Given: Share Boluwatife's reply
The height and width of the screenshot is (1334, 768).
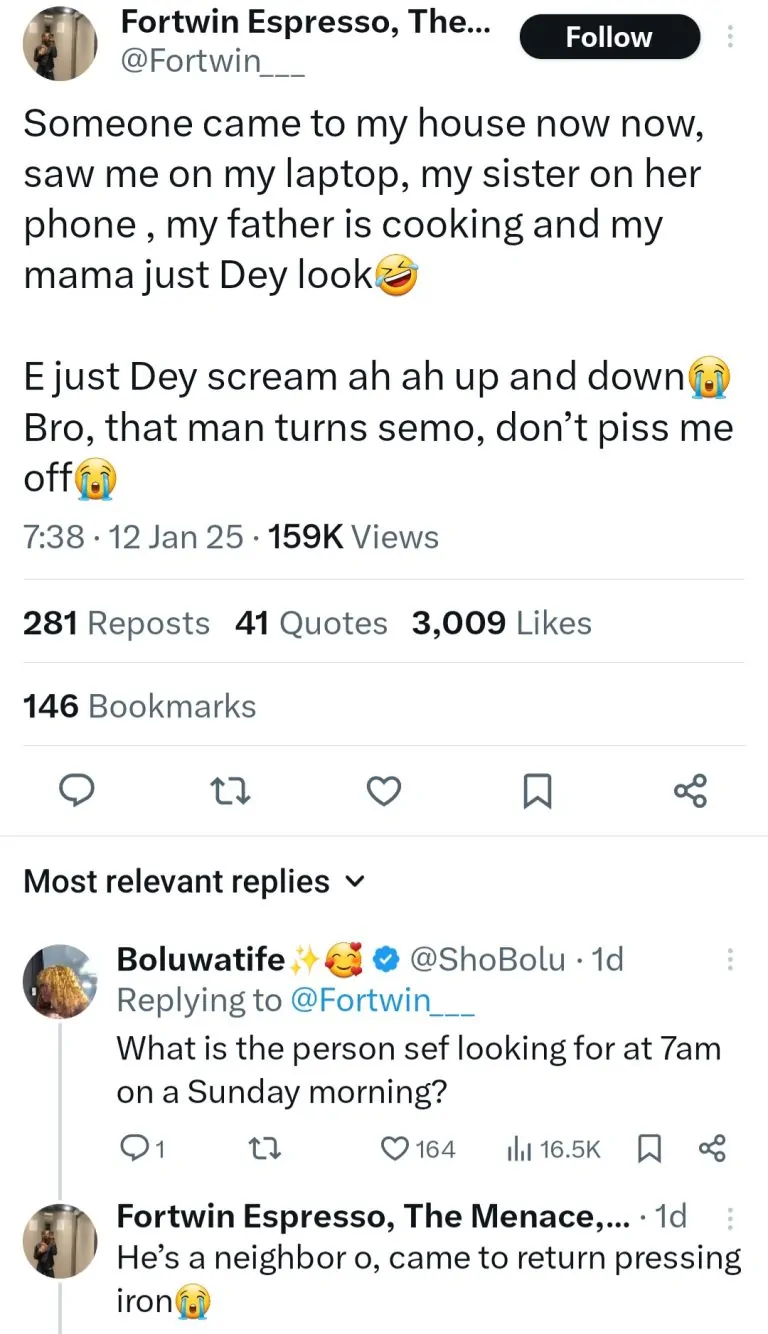Looking at the screenshot, I should coord(710,1150).
